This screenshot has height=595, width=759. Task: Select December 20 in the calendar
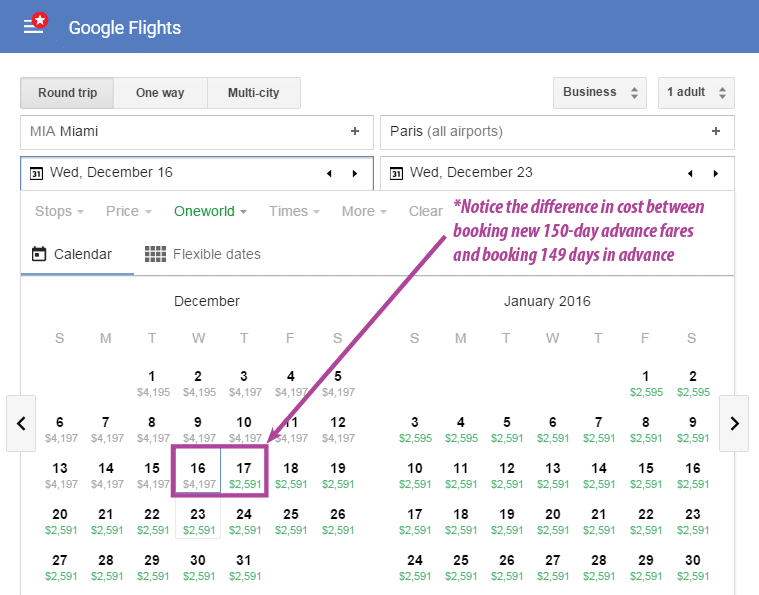pyautogui.click(x=60, y=521)
